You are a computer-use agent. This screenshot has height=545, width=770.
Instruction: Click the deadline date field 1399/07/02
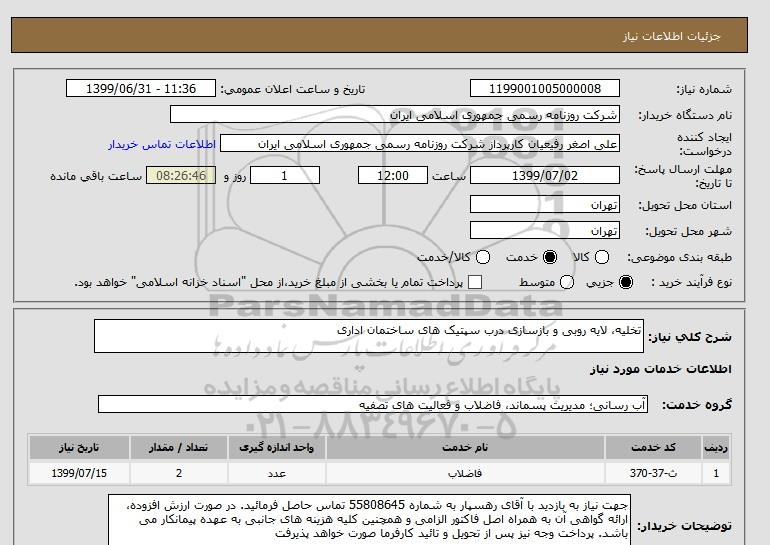pos(545,175)
